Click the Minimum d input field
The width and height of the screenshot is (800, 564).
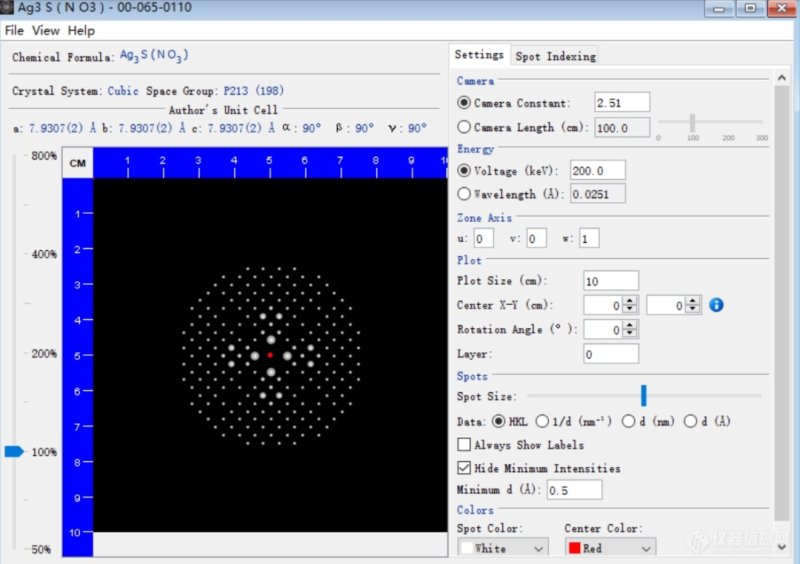(x=574, y=489)
